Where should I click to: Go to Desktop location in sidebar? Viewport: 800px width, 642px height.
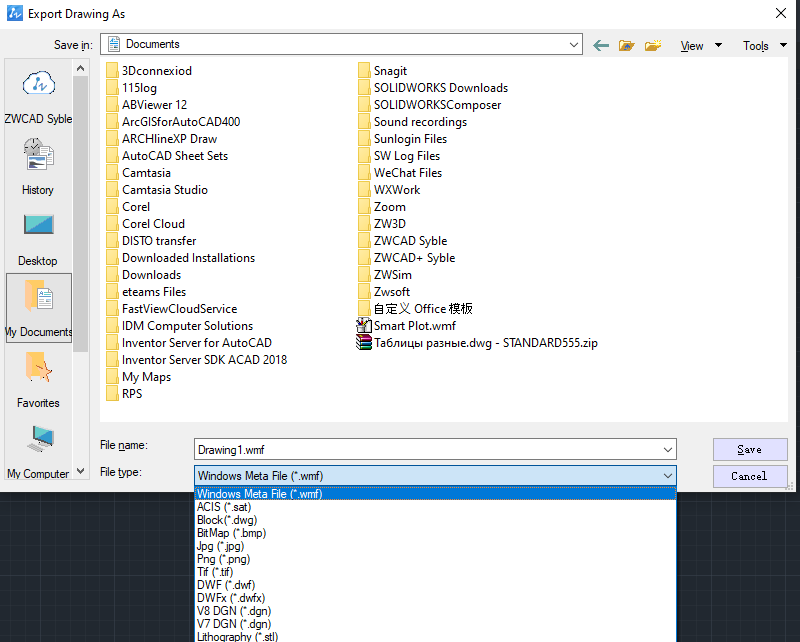39,239
